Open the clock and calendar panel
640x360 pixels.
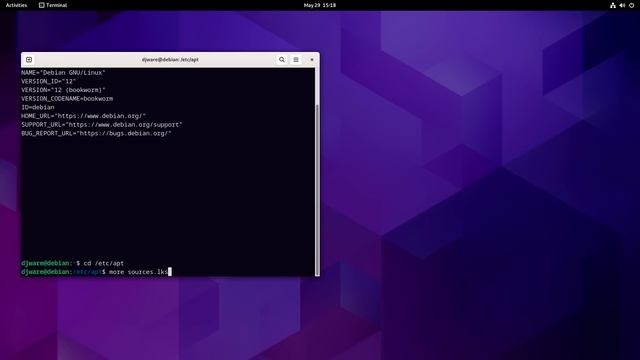pyautogui.click(x=320, y=5)
